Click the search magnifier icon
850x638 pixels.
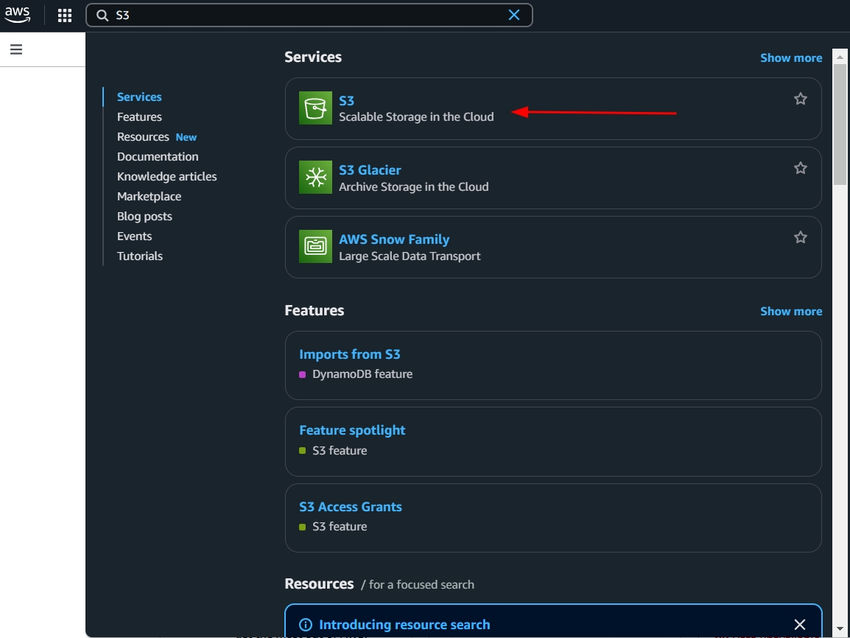[102, 15]
